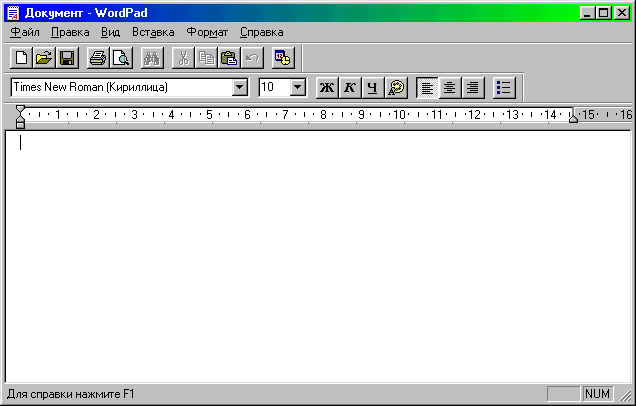
Task: Toggle bulleted list formatting
Action: (504, 87)
